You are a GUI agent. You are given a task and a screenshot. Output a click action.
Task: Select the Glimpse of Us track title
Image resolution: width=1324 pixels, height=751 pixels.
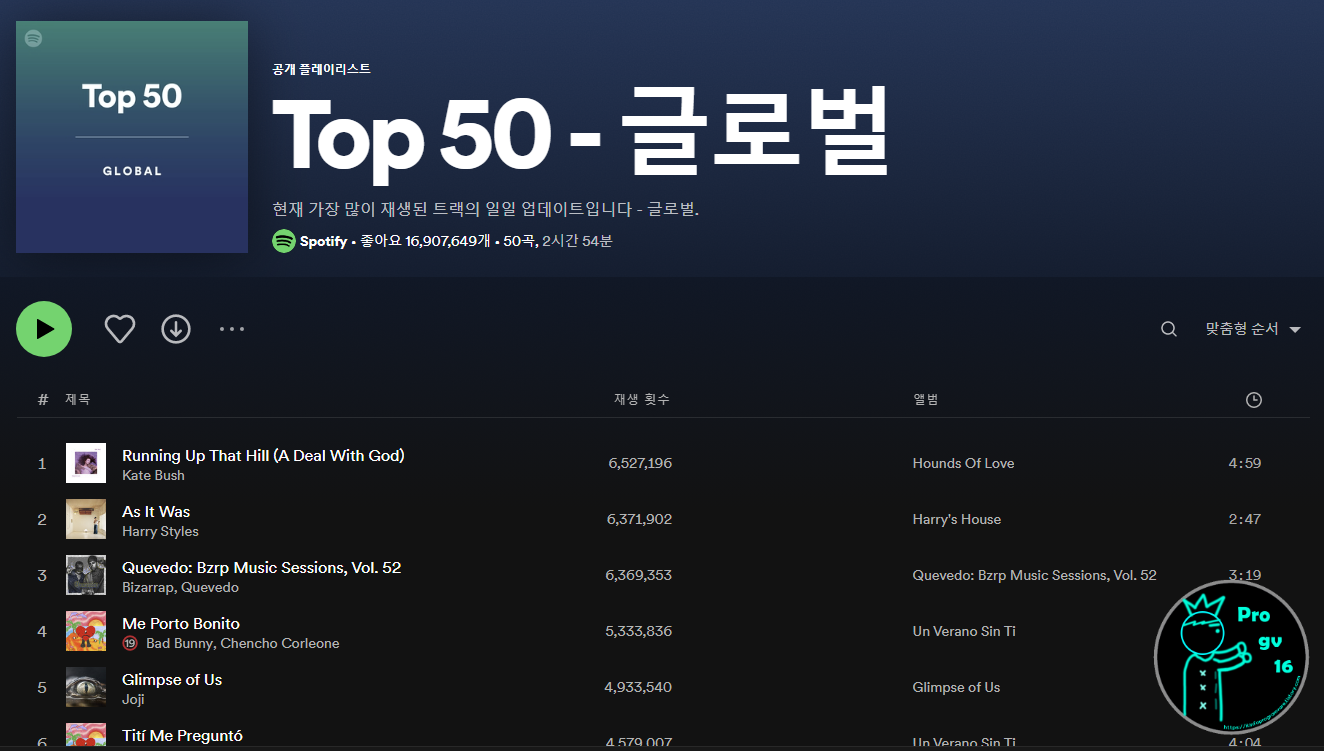(x=172, y=679)
